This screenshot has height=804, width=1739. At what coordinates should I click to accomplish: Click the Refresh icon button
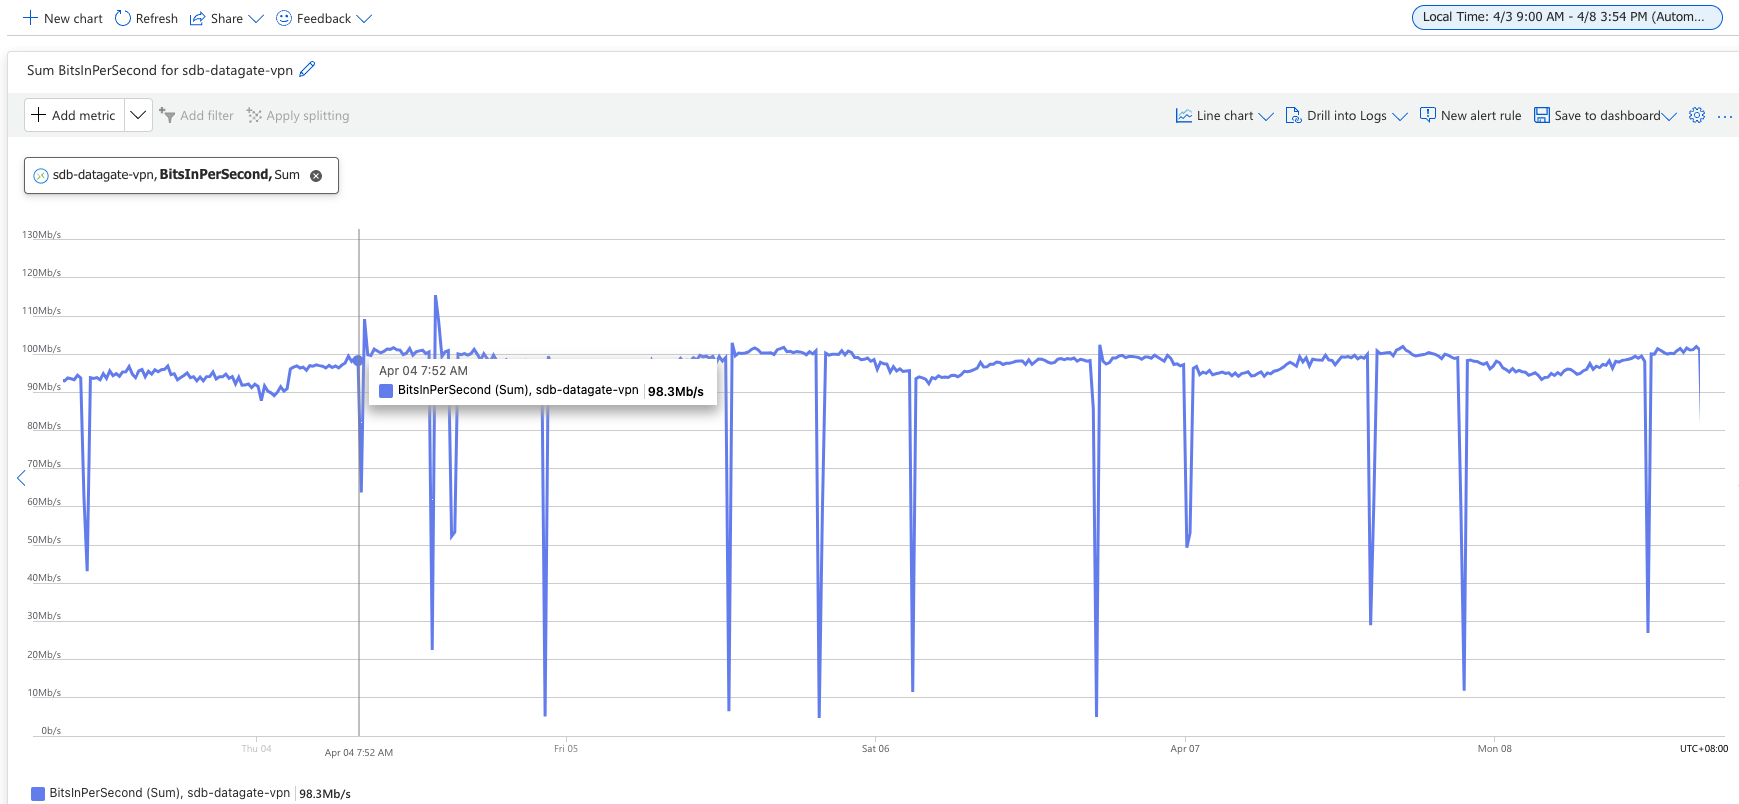[123, 18]
